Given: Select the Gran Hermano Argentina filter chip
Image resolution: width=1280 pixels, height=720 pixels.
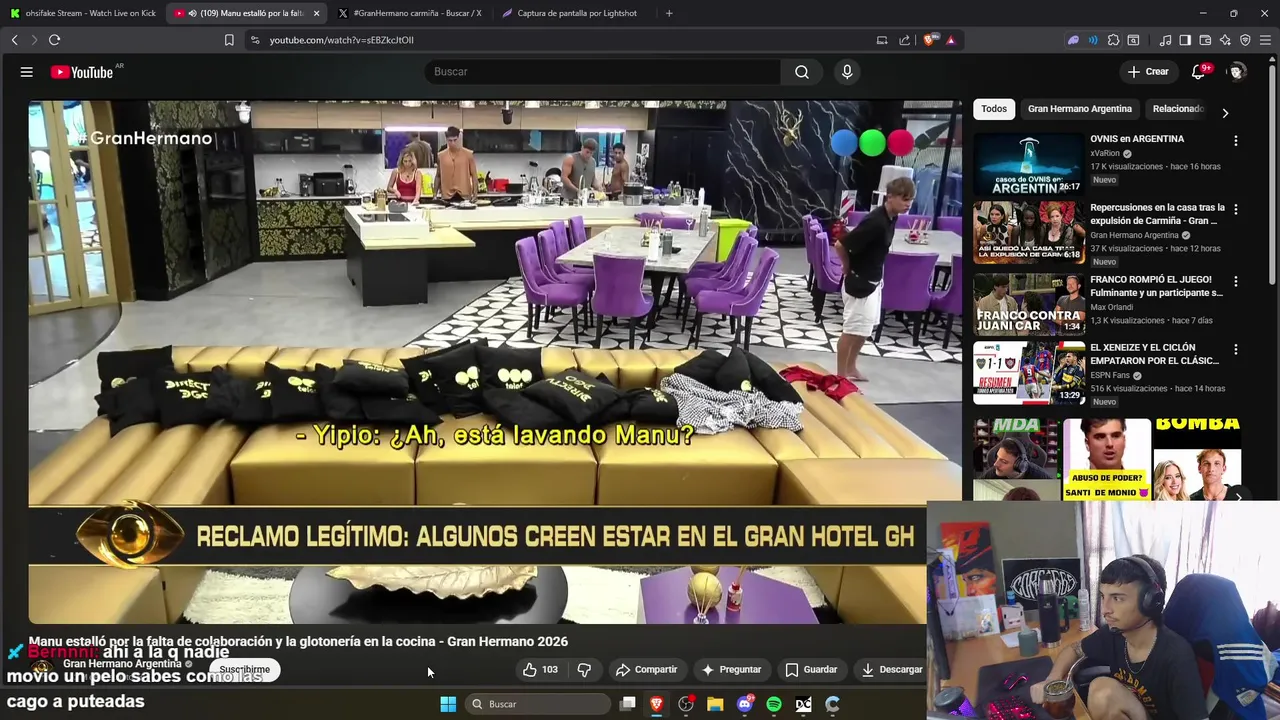Looking at the screenshot, I should [1080, 109].
